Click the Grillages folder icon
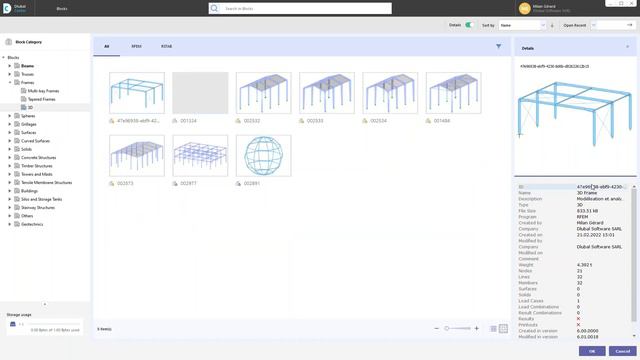The height and width of the screenshot is (360, 640). (17, 124)
